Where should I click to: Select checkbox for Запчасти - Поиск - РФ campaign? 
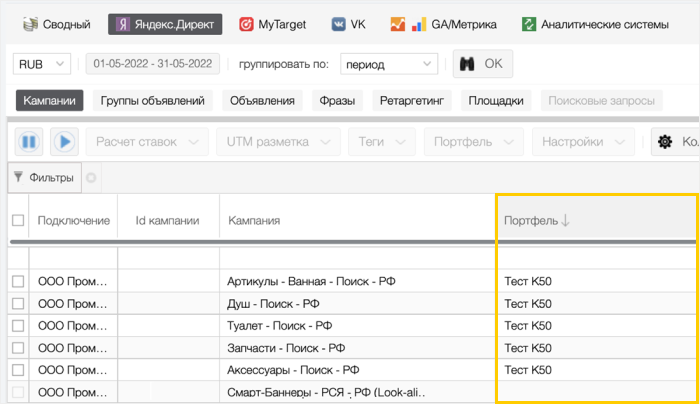pos(18,348)
